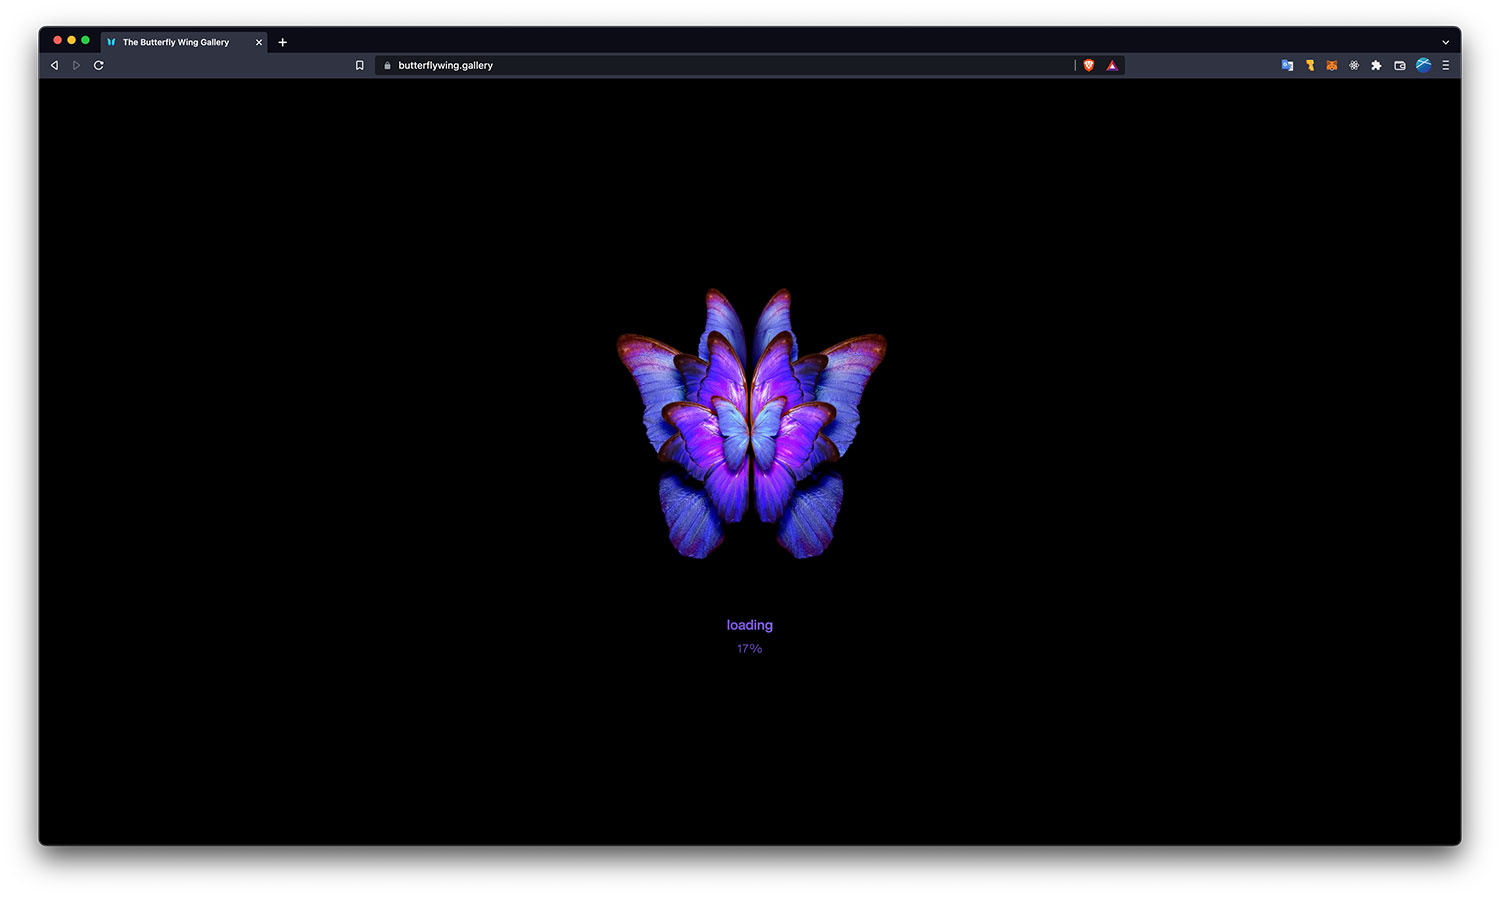Click the lock icon in the address bar
This screenshot has height=897, width=1500.
(387, 65)
